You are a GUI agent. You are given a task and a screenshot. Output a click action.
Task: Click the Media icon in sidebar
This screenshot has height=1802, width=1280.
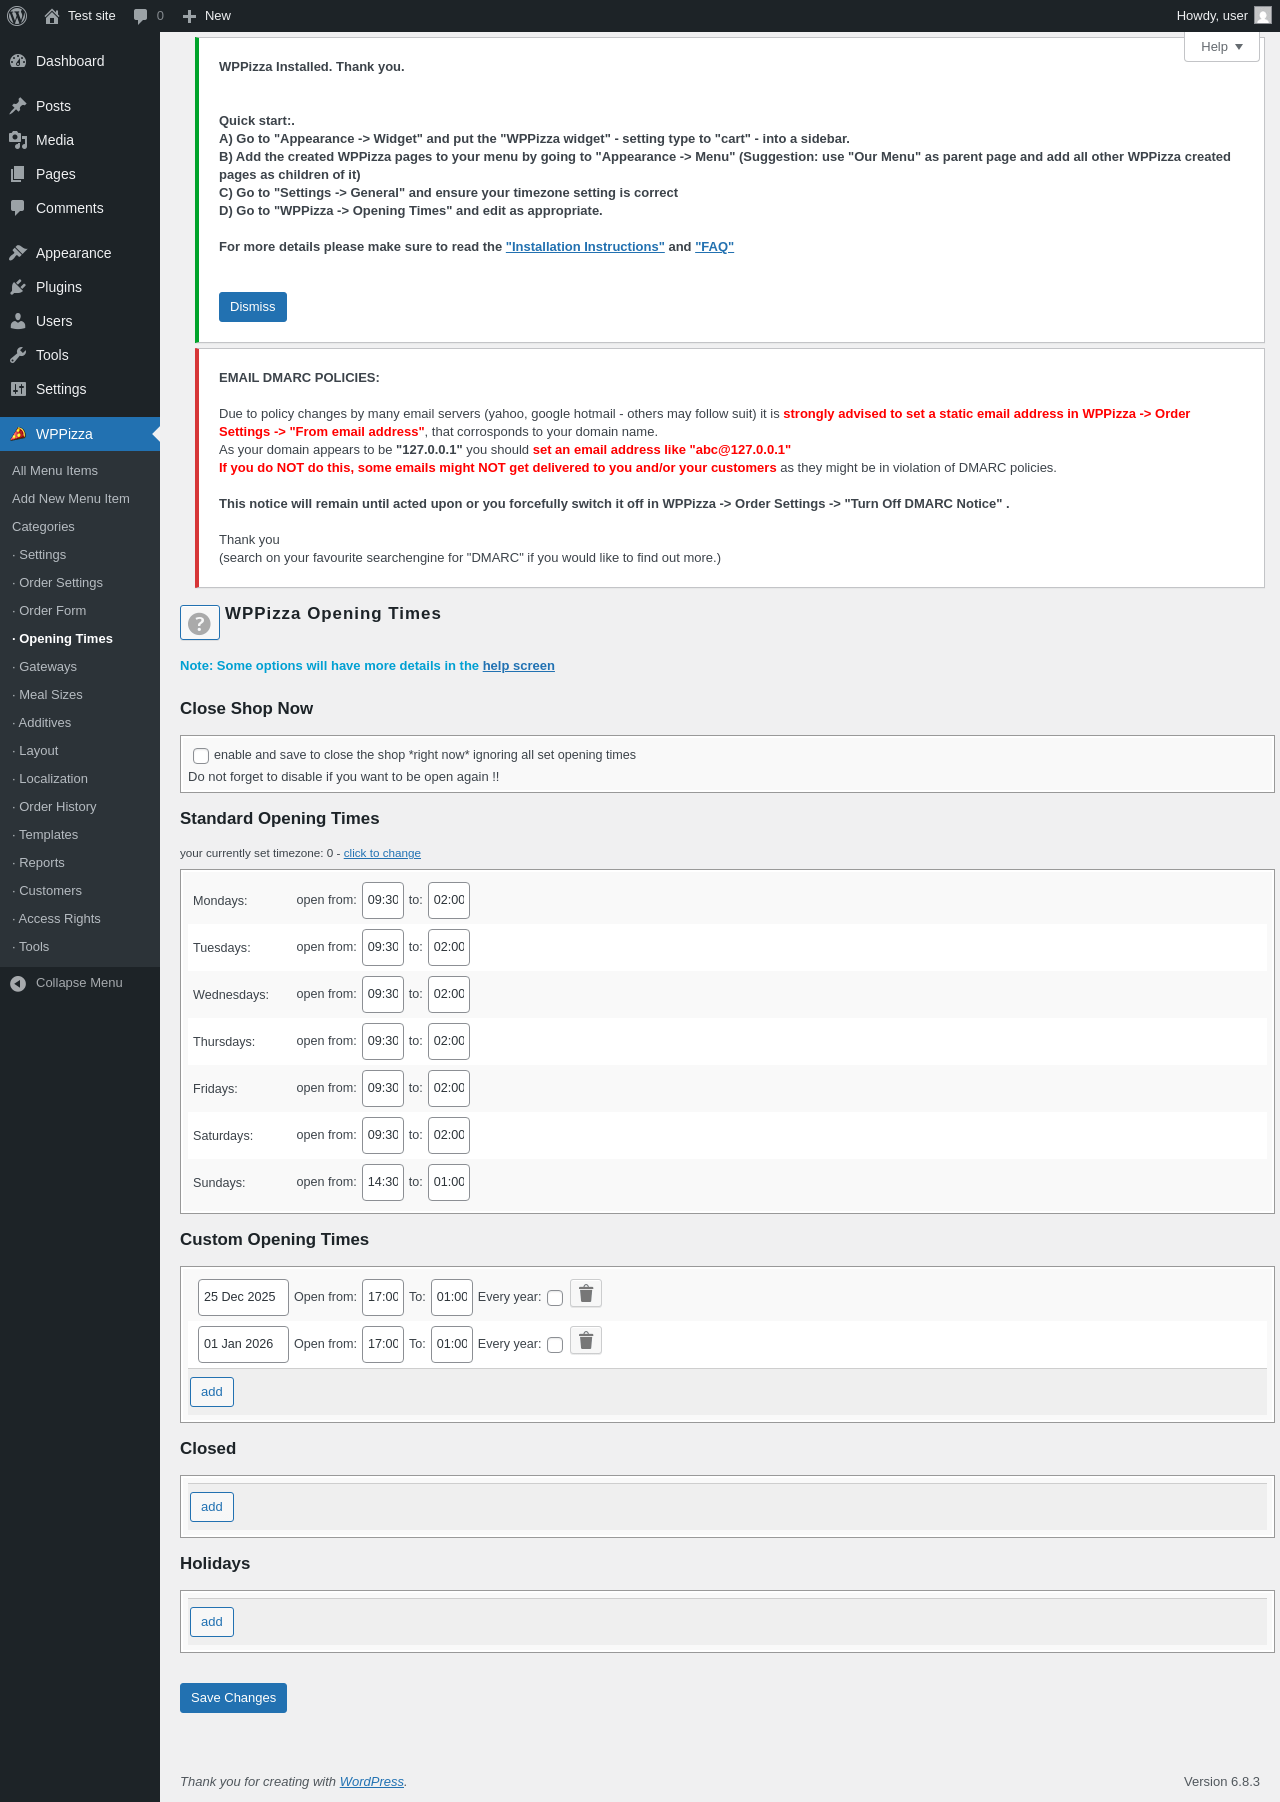point(18,140)
